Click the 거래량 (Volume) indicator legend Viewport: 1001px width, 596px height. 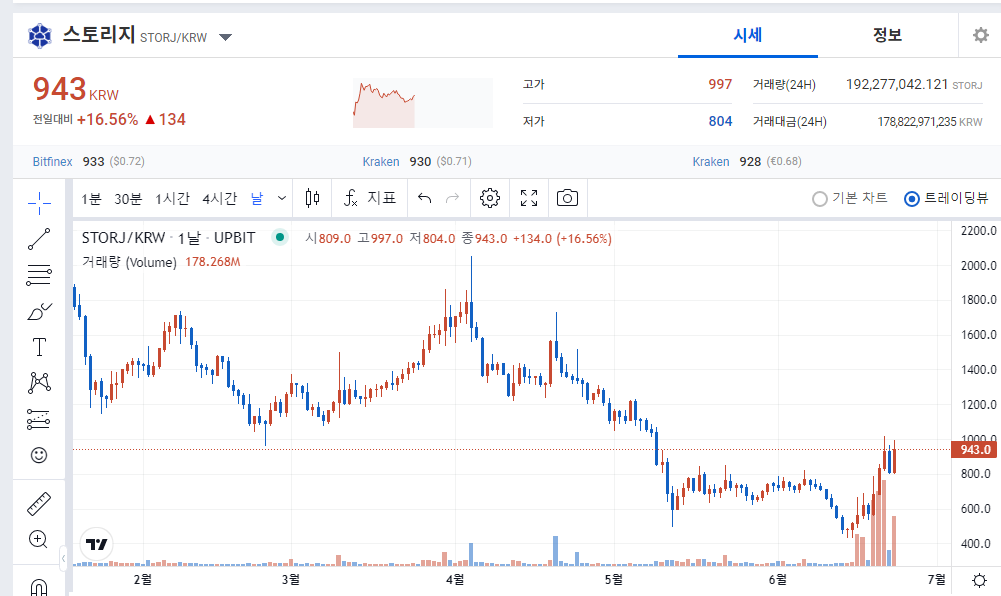[x=129, y=262]
